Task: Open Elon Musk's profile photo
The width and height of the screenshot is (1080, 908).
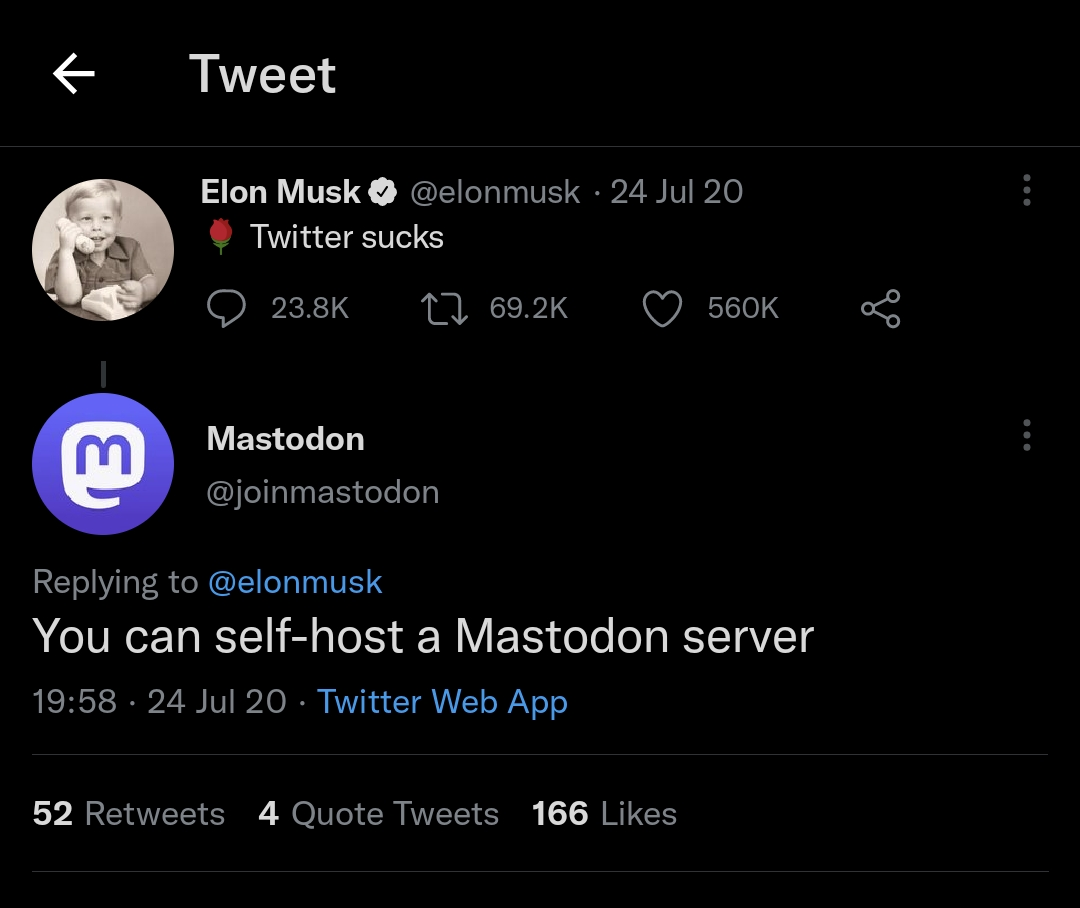Action: click(x=103, y=249)
